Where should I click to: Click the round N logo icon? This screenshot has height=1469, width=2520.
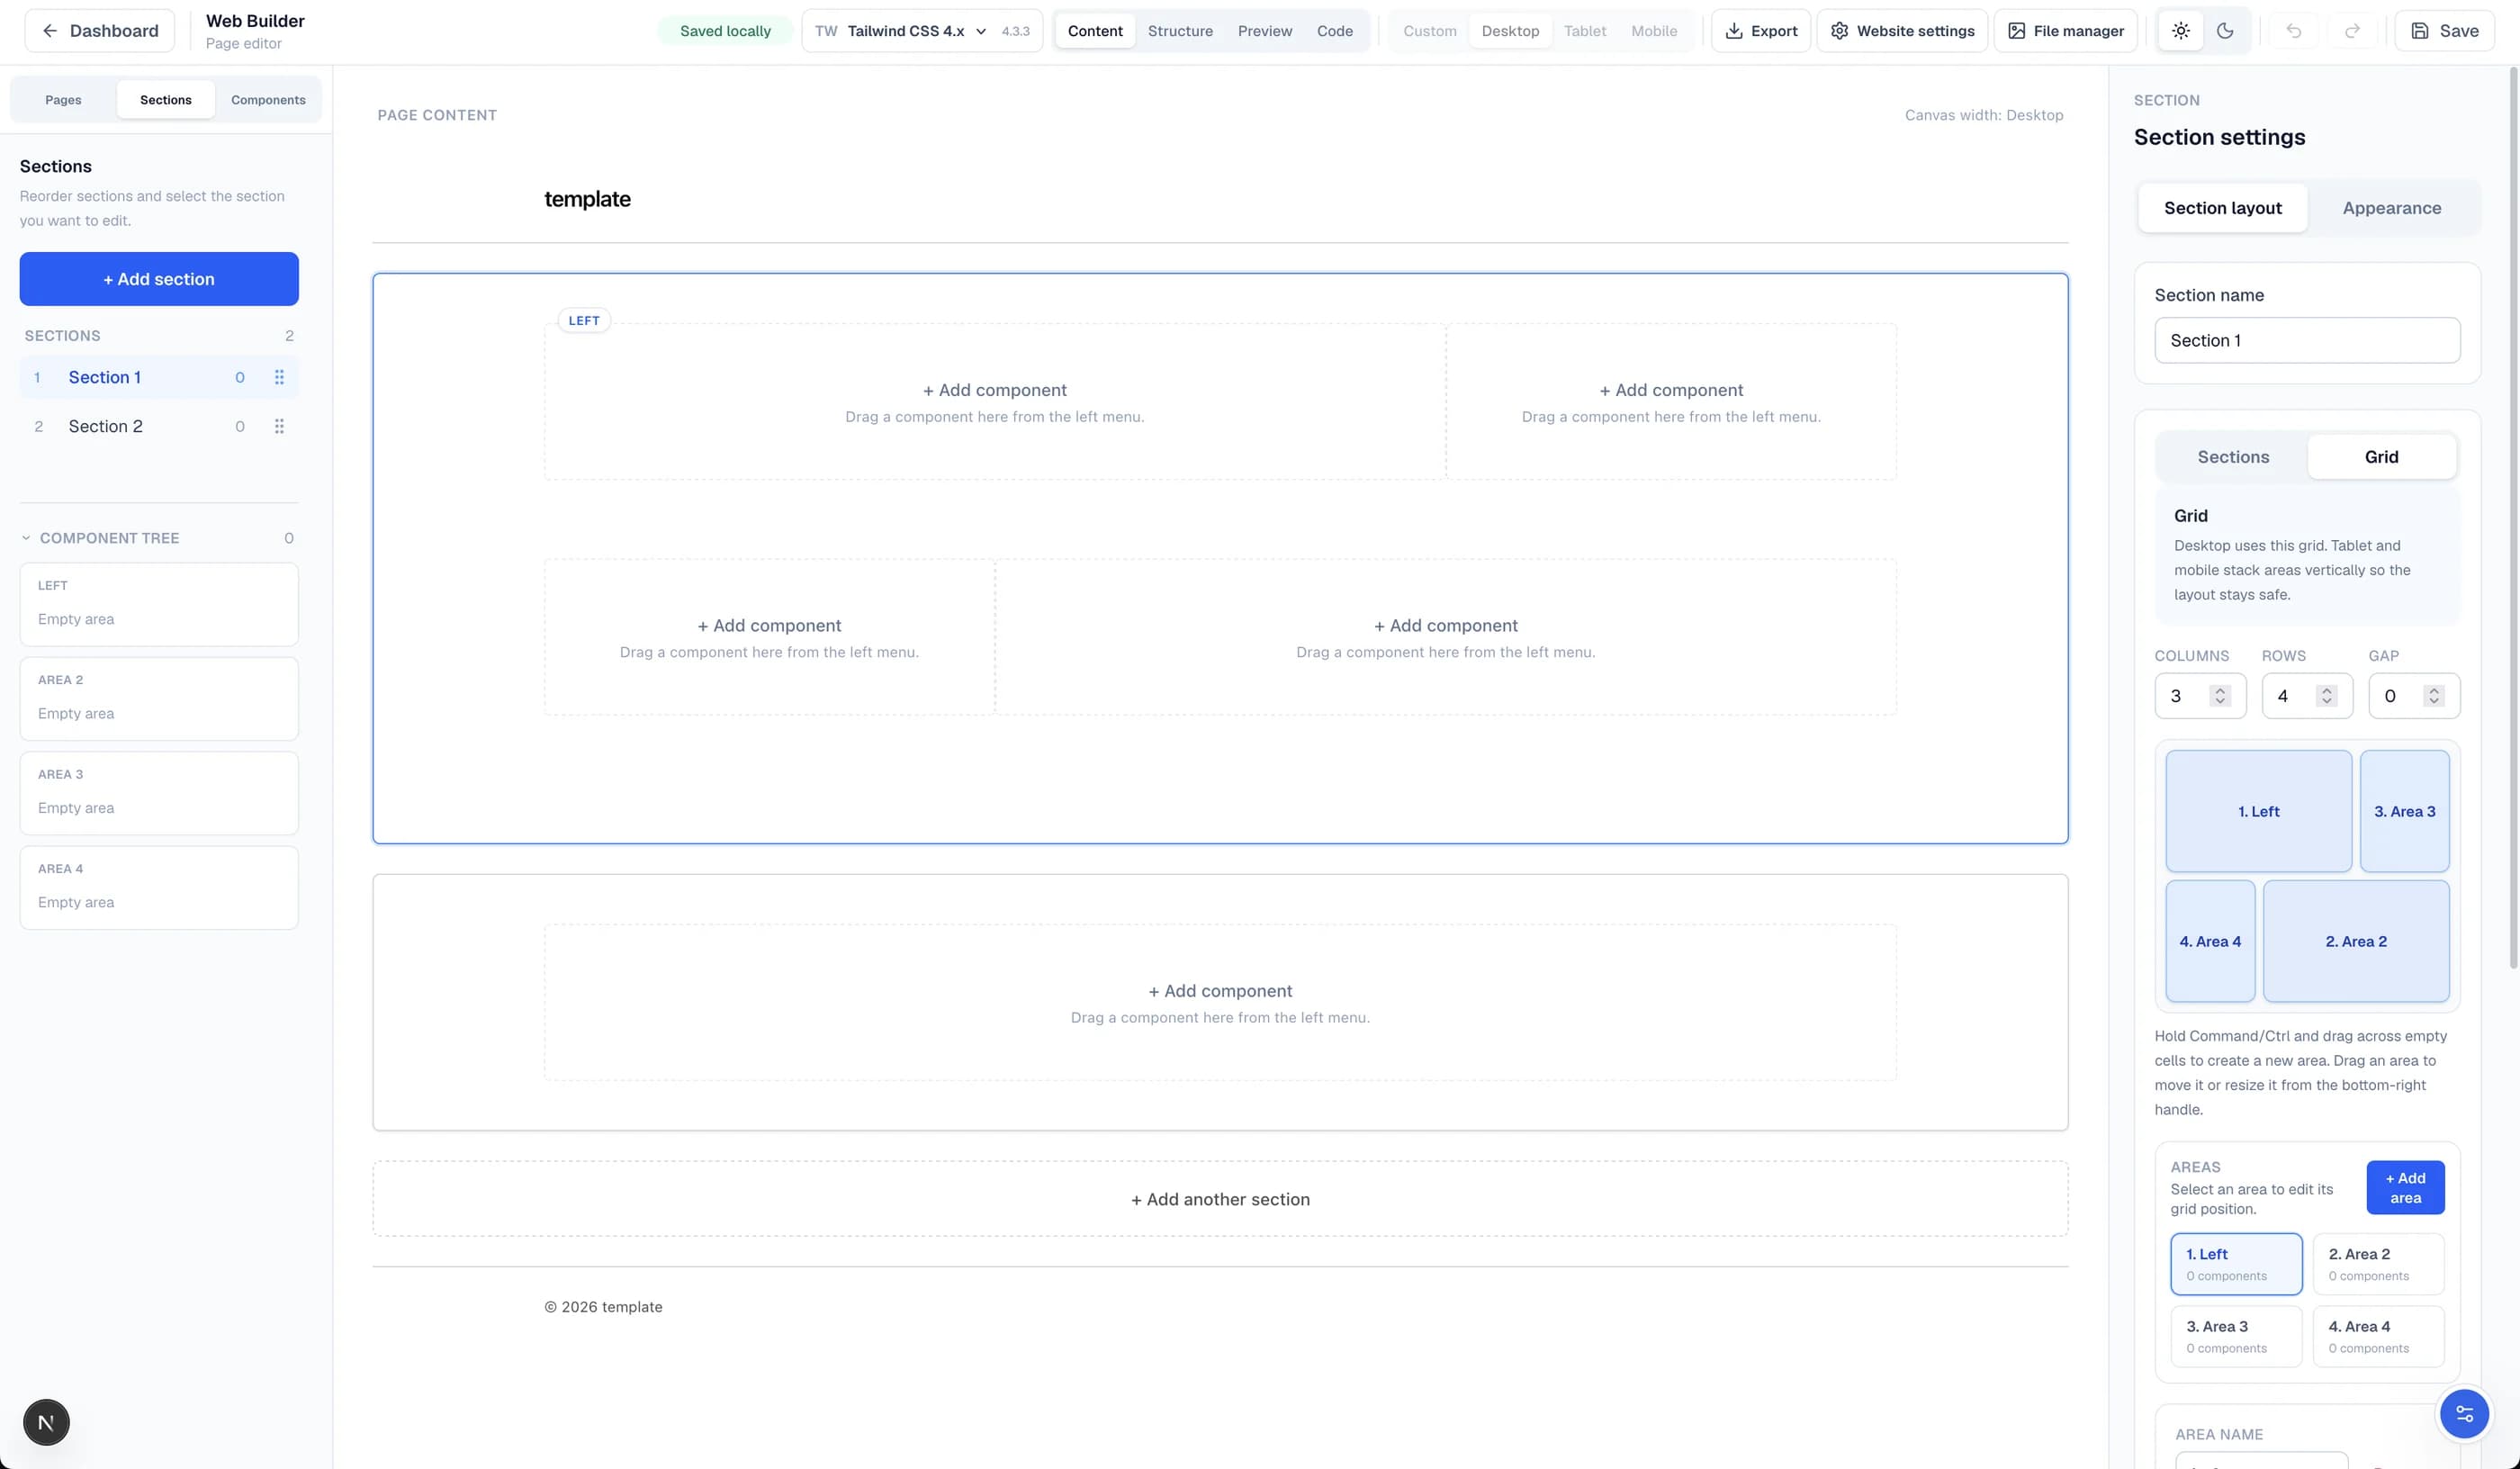point(46,1422)
